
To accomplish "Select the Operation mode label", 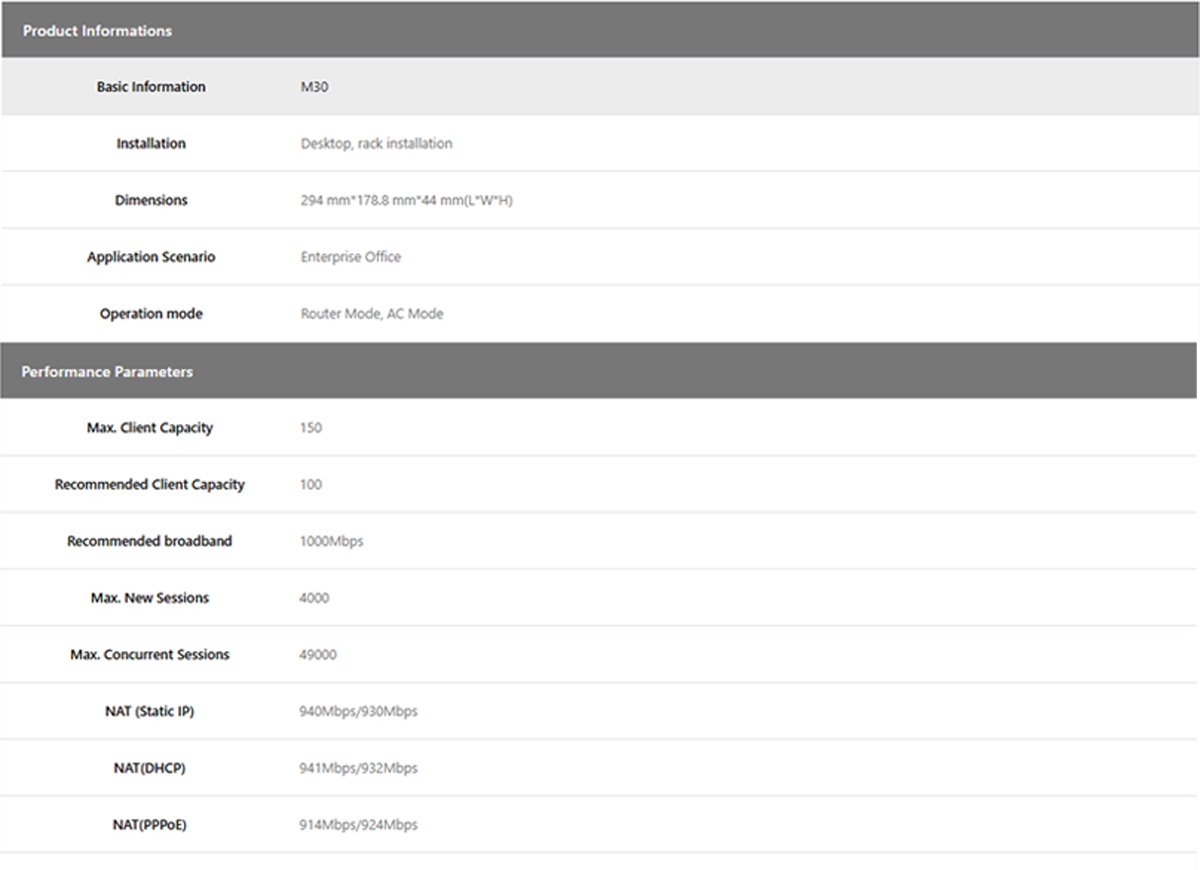I will [151, 314].
